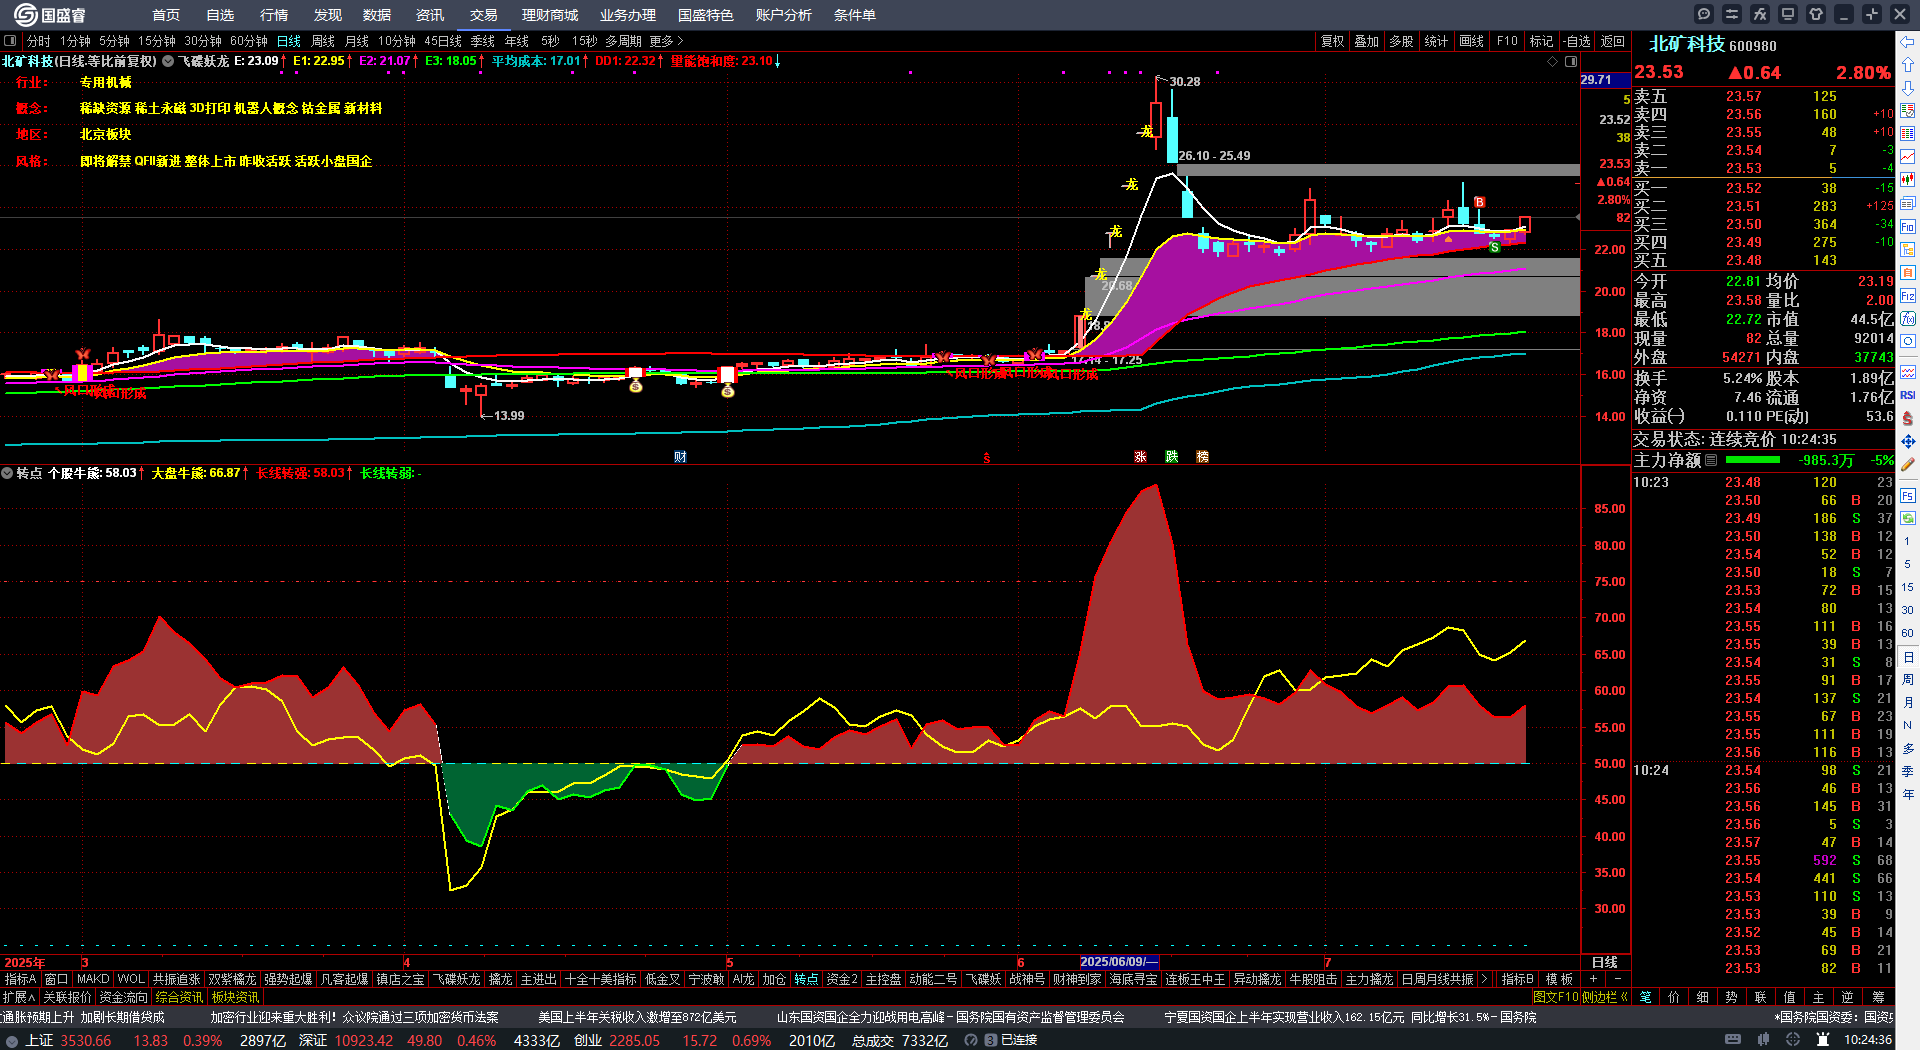Click the − button to remove indicator window
1920x1050 pixels.
(x=1618, y=979)
